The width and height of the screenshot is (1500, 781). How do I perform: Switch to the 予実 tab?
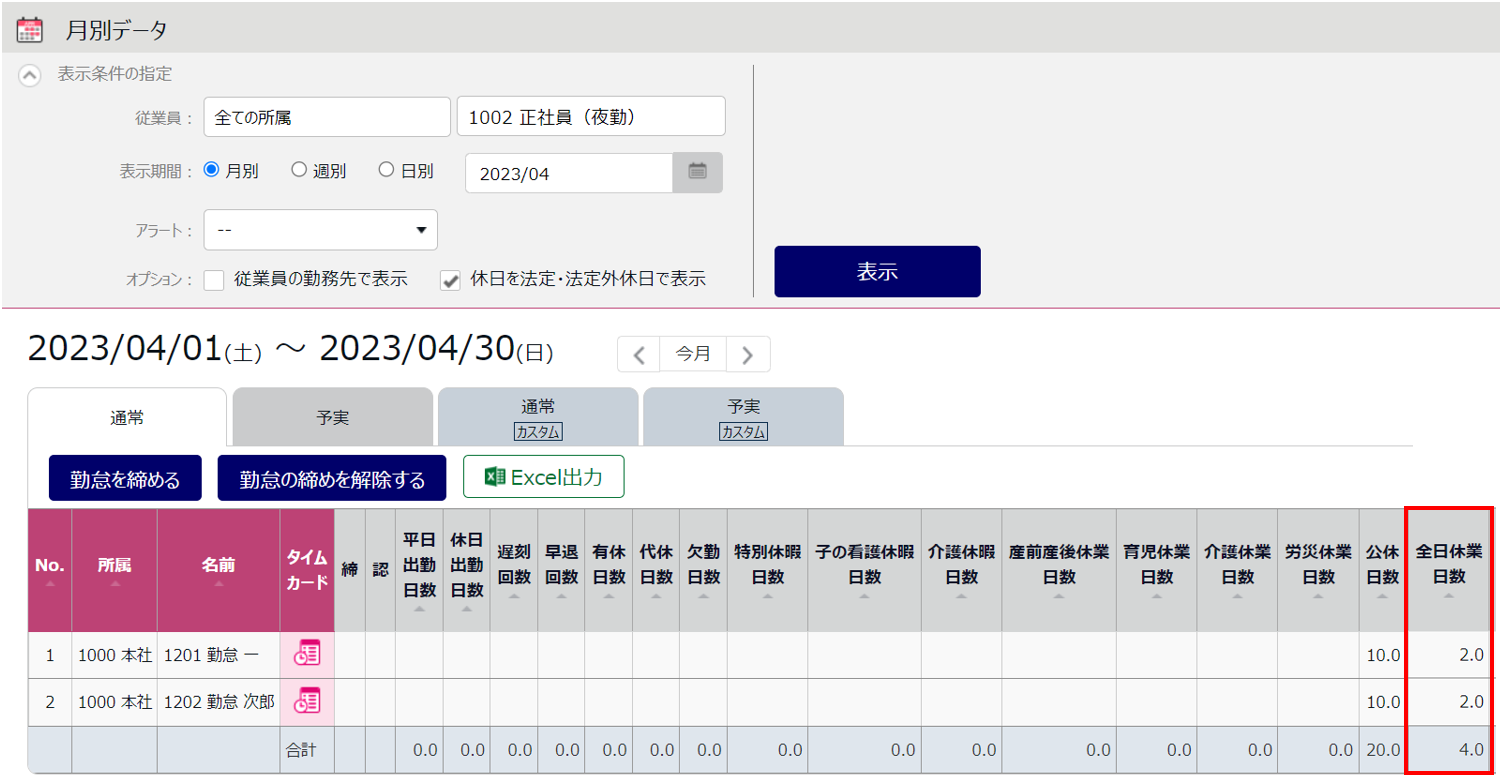[x=332, y=418]
